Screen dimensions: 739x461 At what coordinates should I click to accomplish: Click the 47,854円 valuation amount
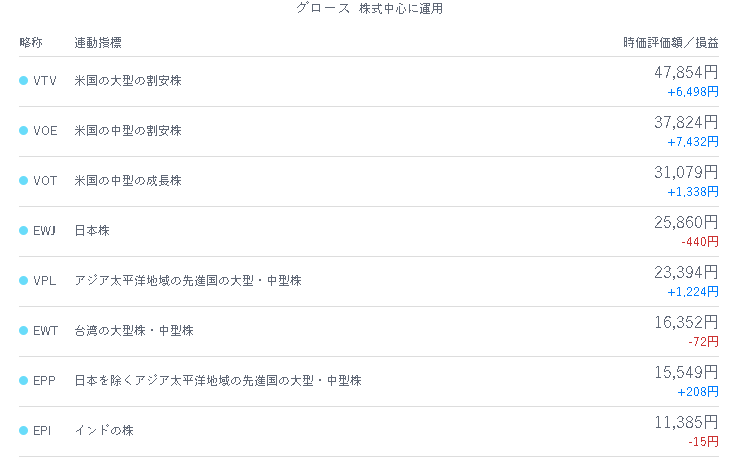(686, 72)
